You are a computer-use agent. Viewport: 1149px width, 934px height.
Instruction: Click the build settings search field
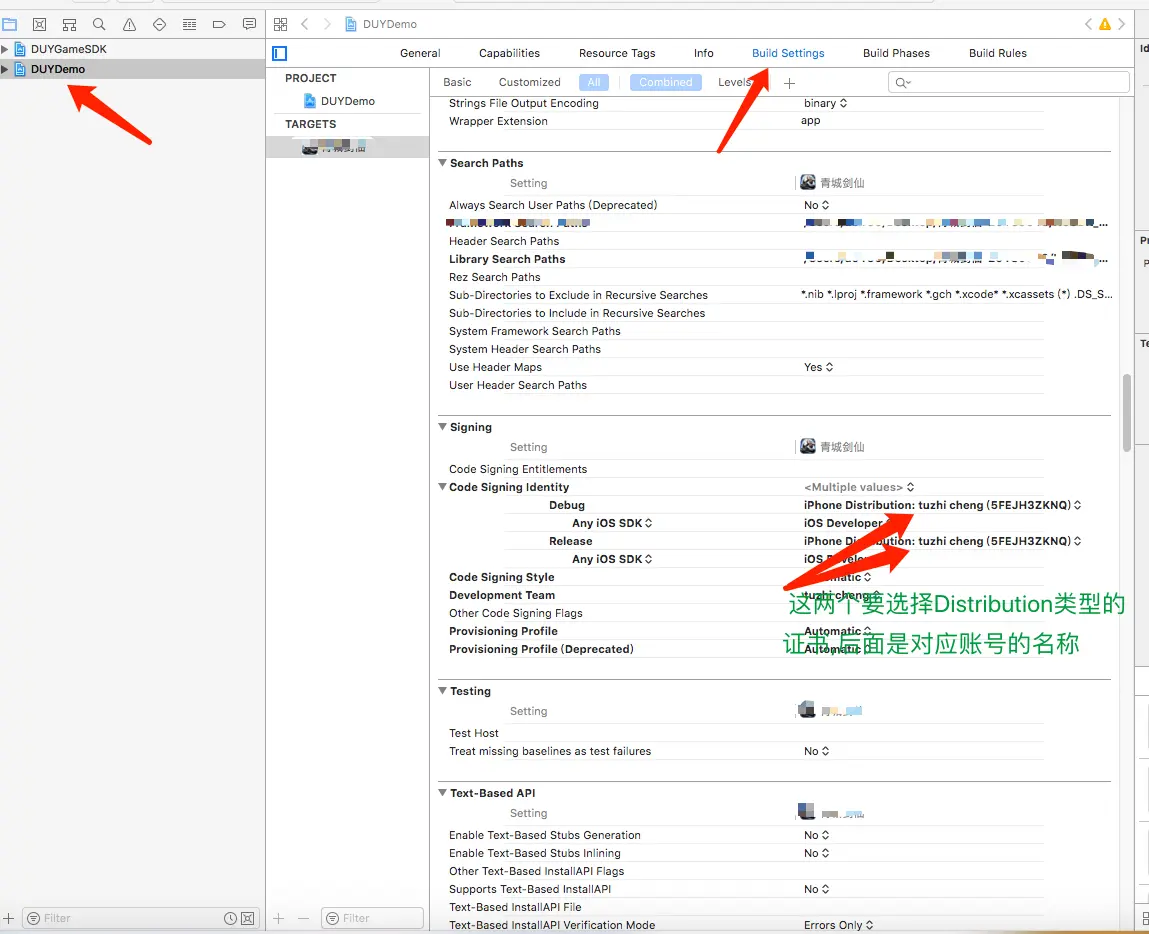(1008, 82)
